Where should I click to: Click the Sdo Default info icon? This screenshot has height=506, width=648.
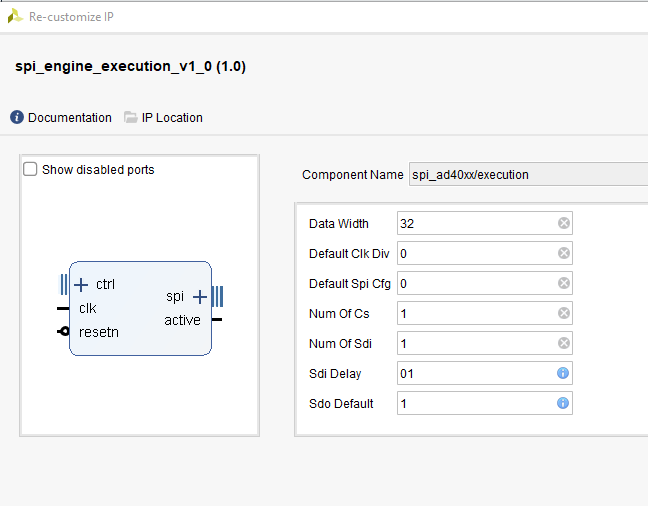(564, 404)
